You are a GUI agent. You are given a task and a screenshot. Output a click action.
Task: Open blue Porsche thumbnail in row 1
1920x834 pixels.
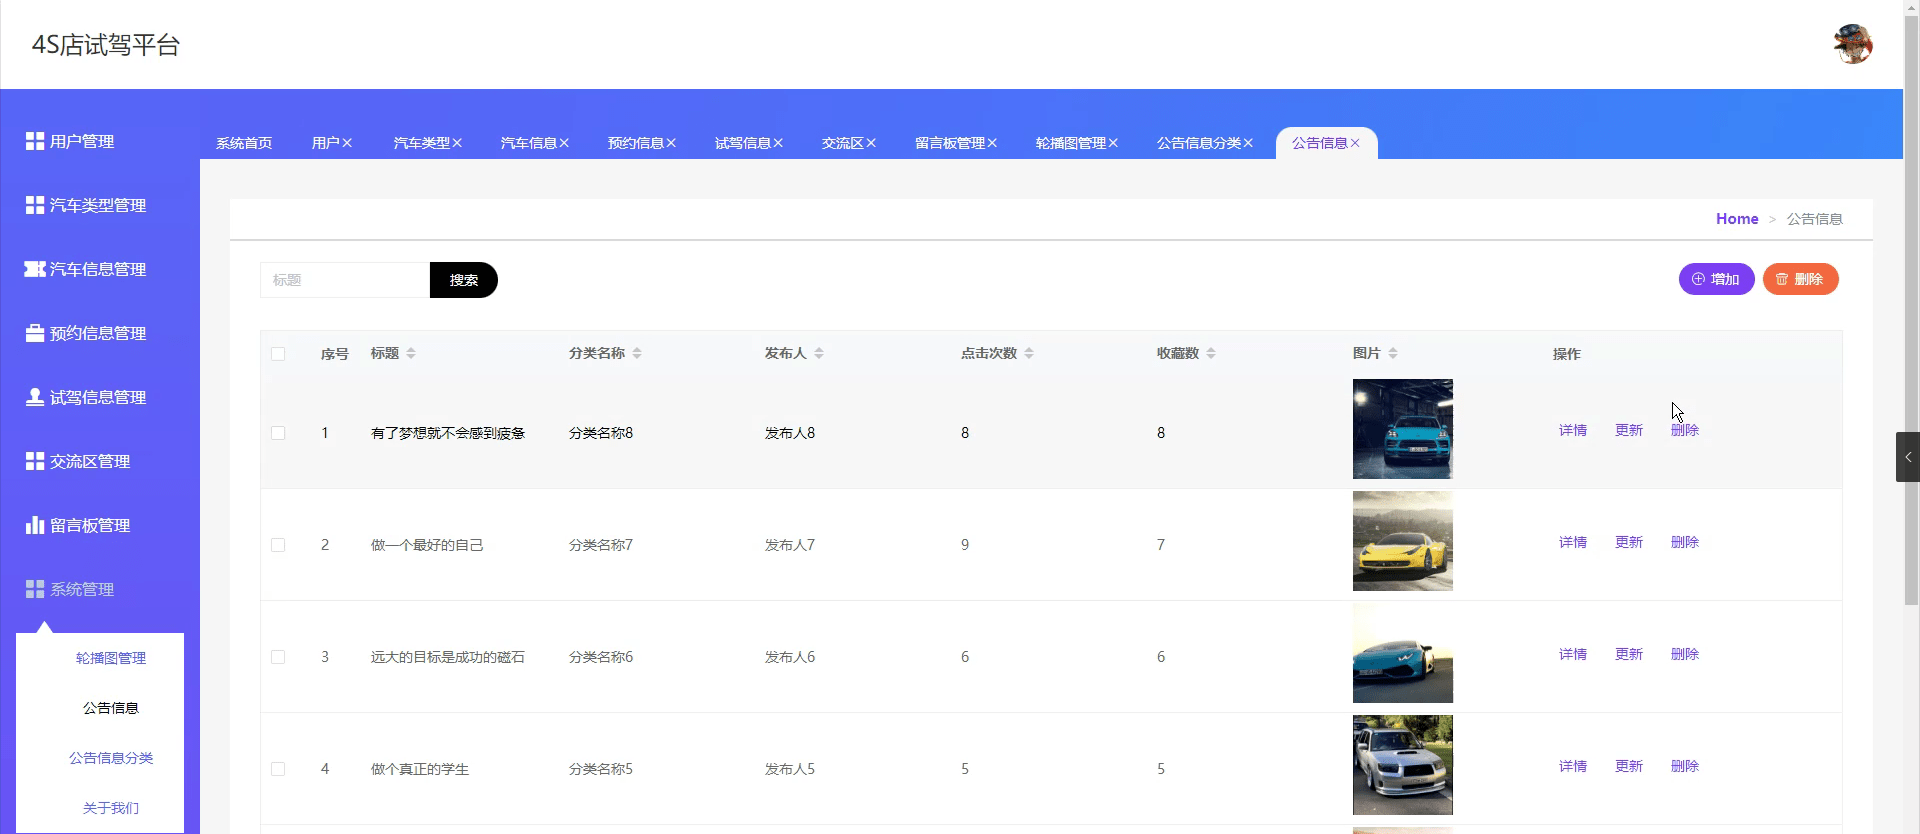click(x=1403, y=429)
